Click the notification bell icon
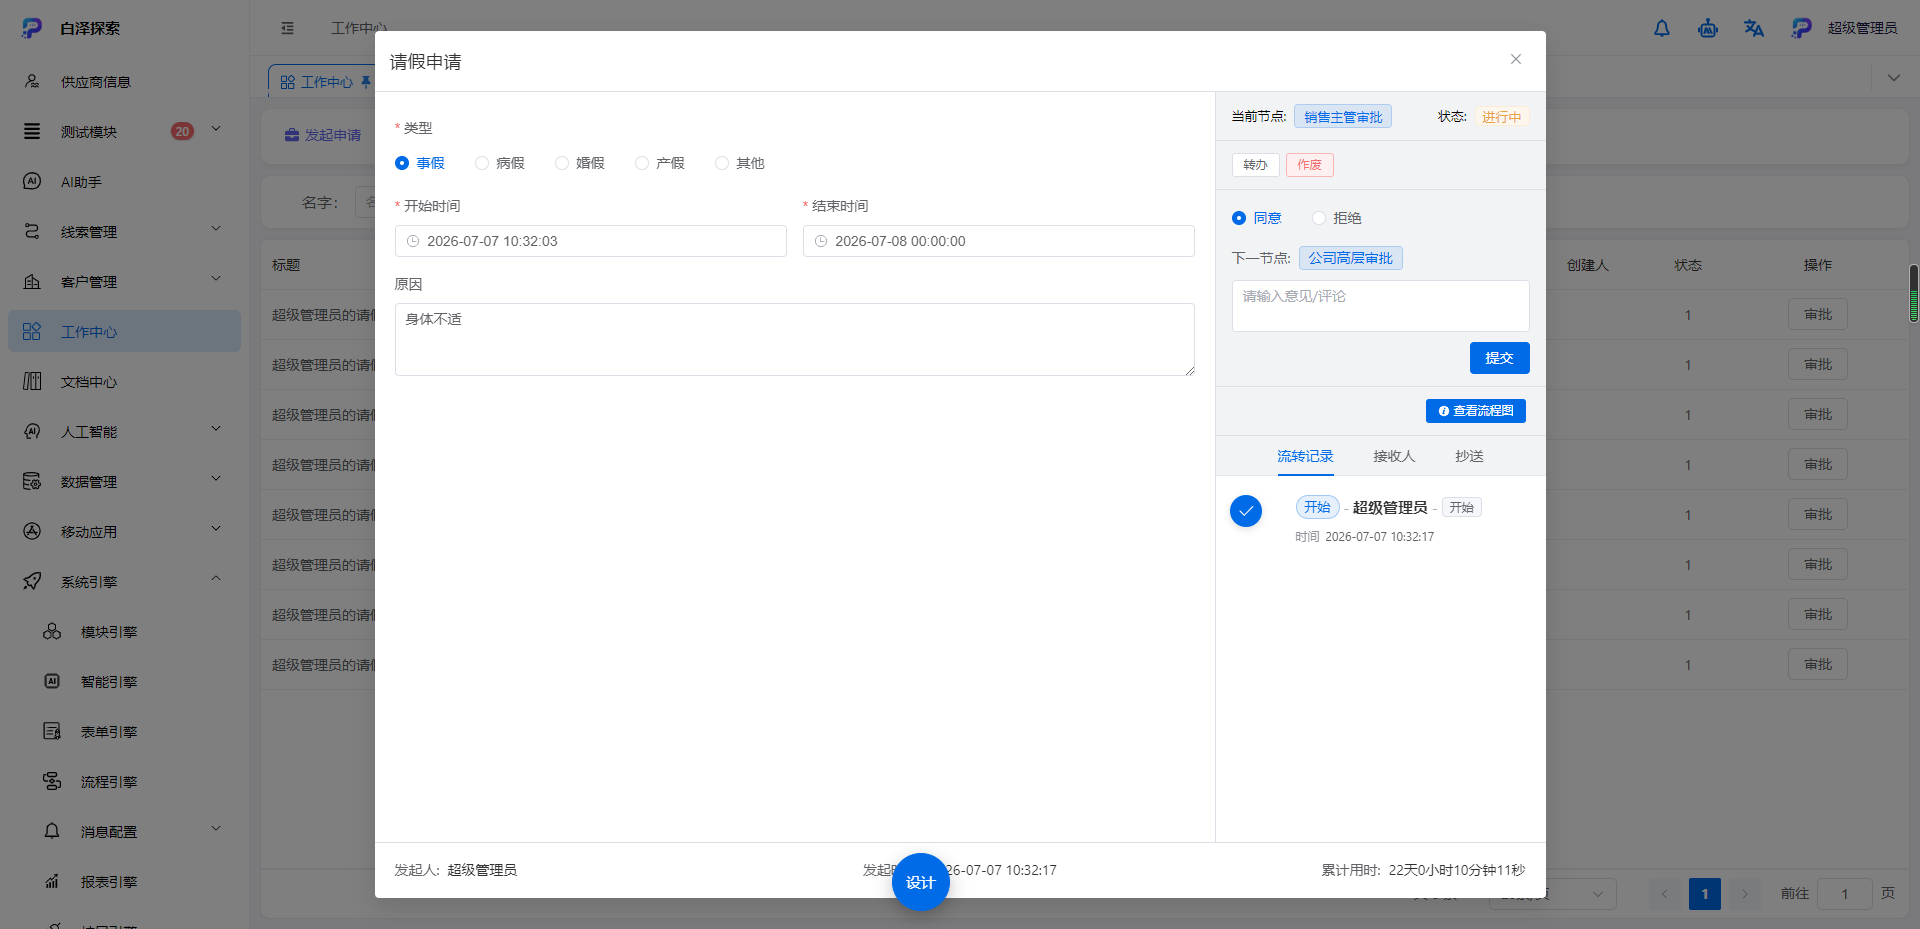Image resolution: width=1920 pixels, height=929 pixels. pyautogui.click(x=1662, y=28)
